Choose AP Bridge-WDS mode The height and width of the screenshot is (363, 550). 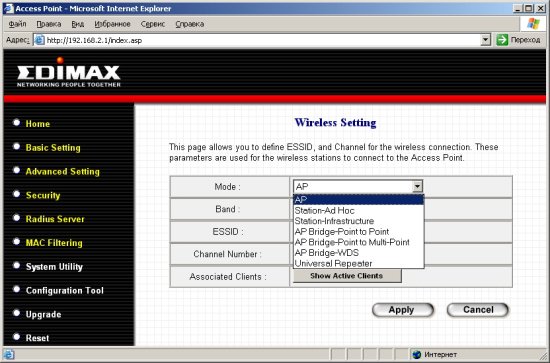[358, 253]
